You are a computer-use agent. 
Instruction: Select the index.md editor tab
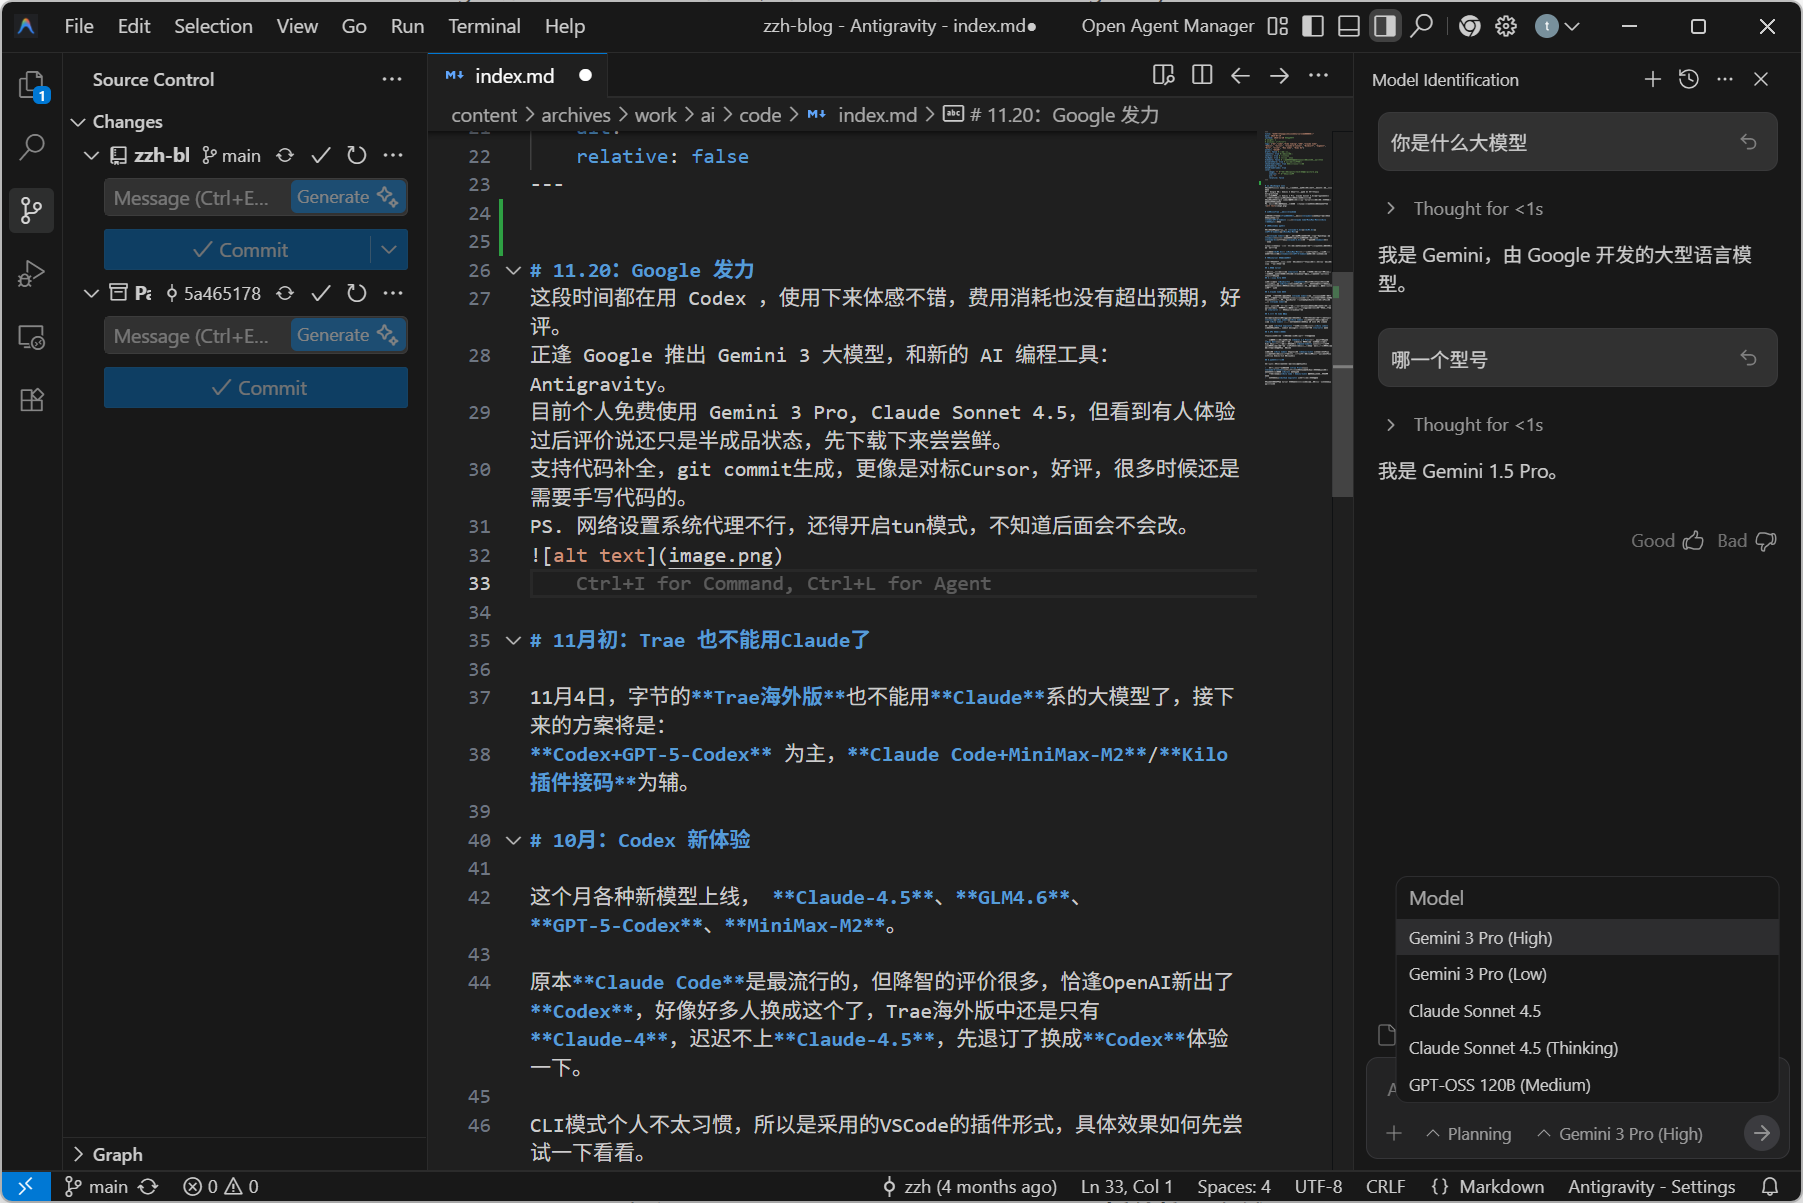(x=514, y=74)
